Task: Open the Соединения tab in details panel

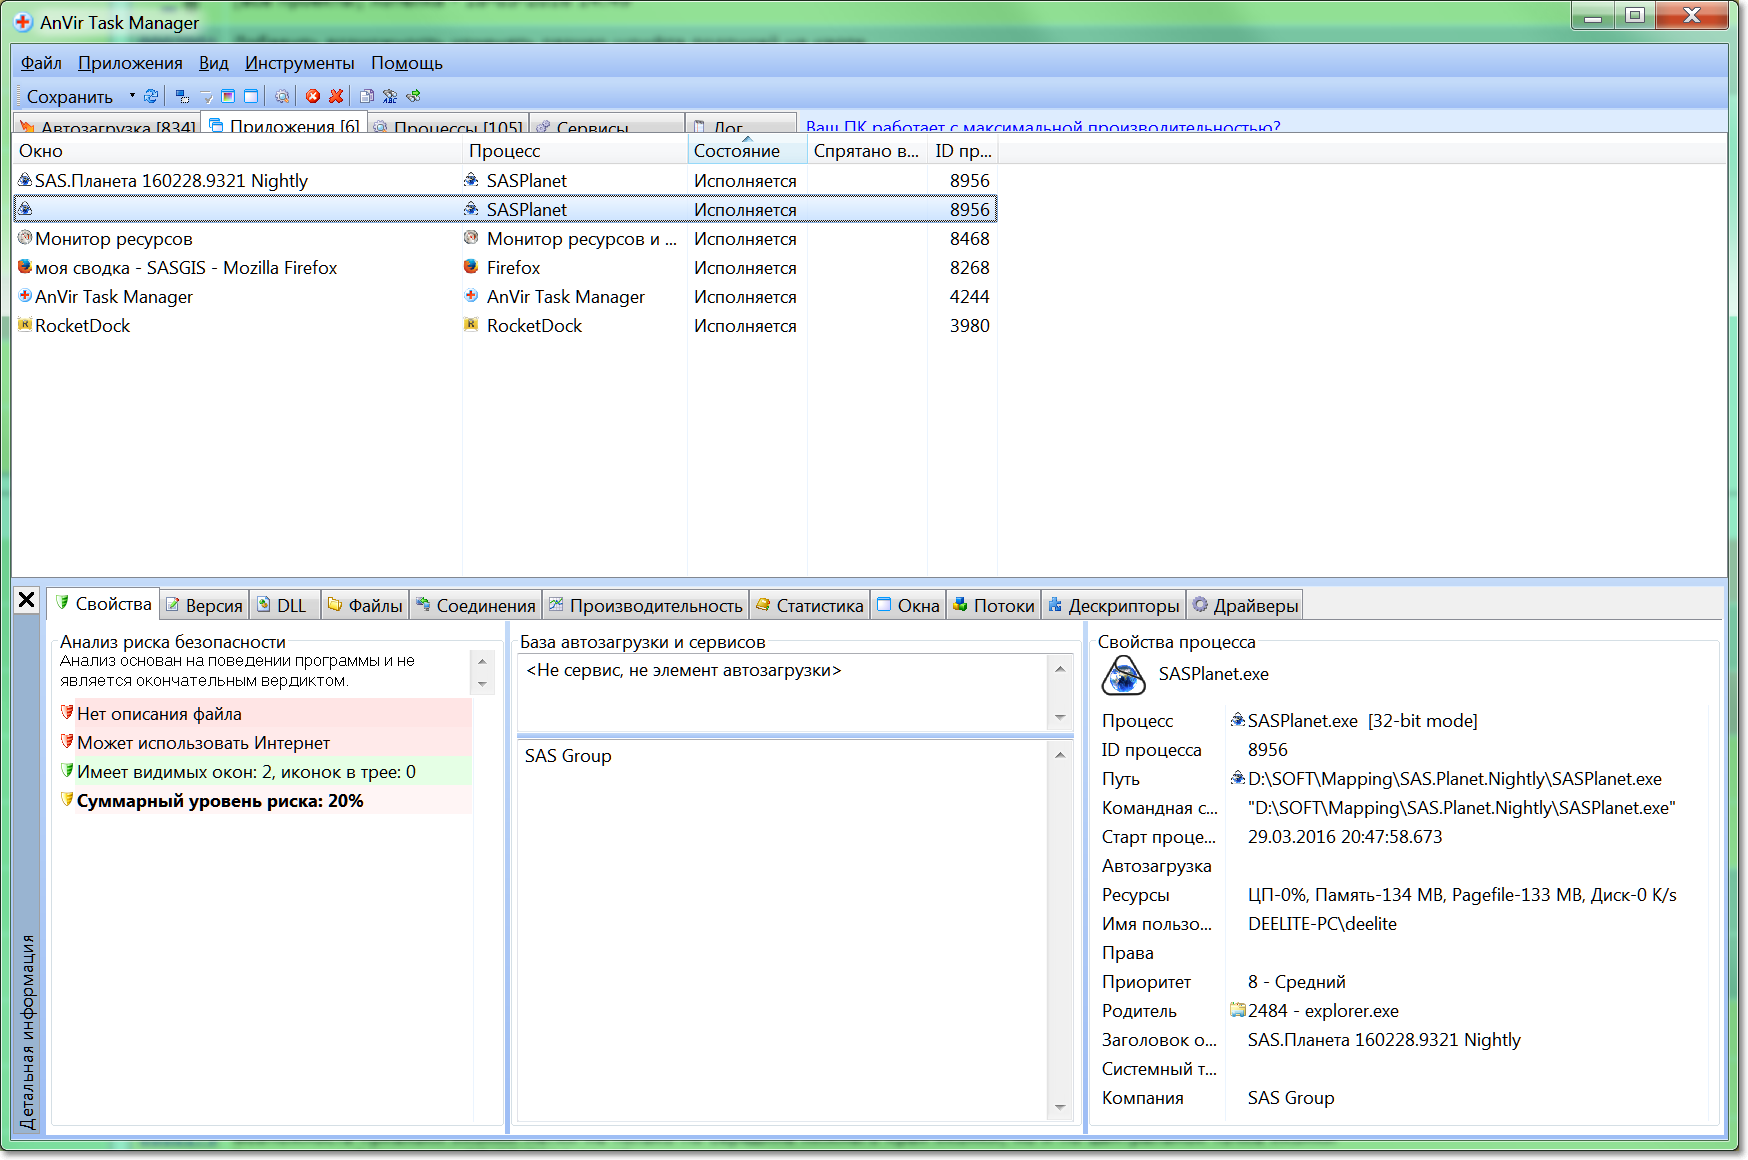Action: (x=478, y=605)
